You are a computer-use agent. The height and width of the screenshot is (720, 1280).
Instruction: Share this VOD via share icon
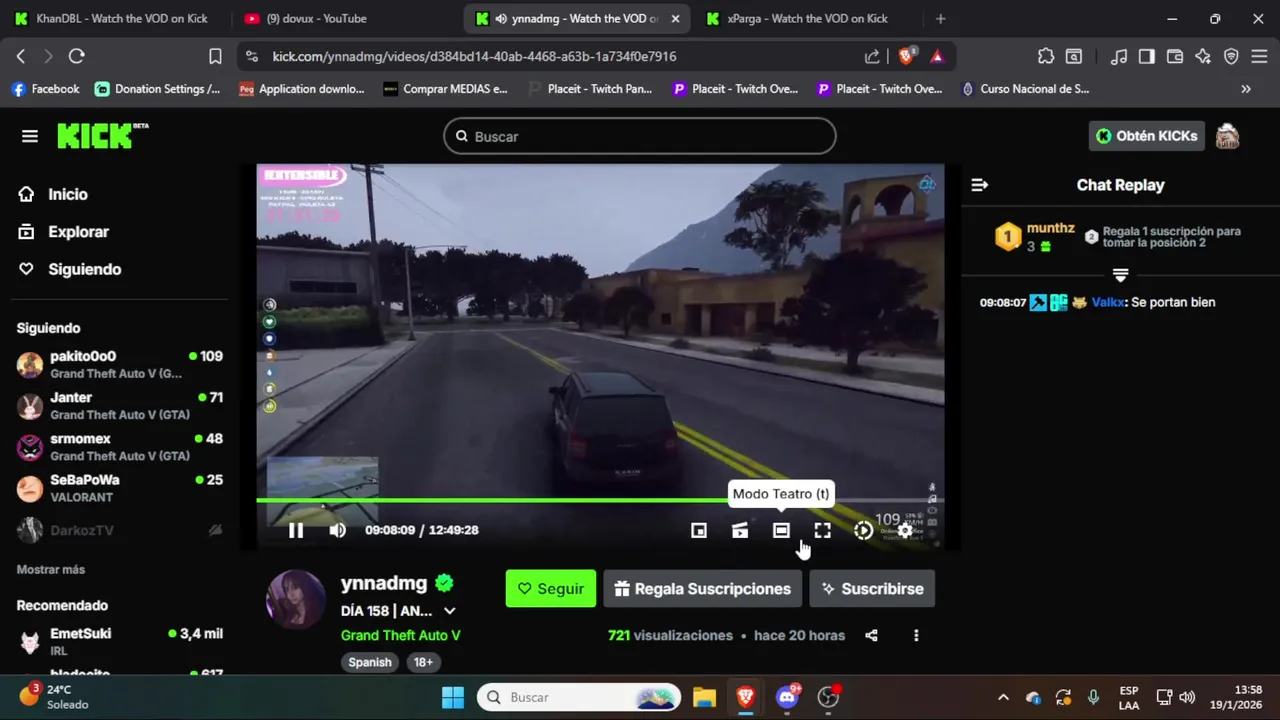[871, 635]
